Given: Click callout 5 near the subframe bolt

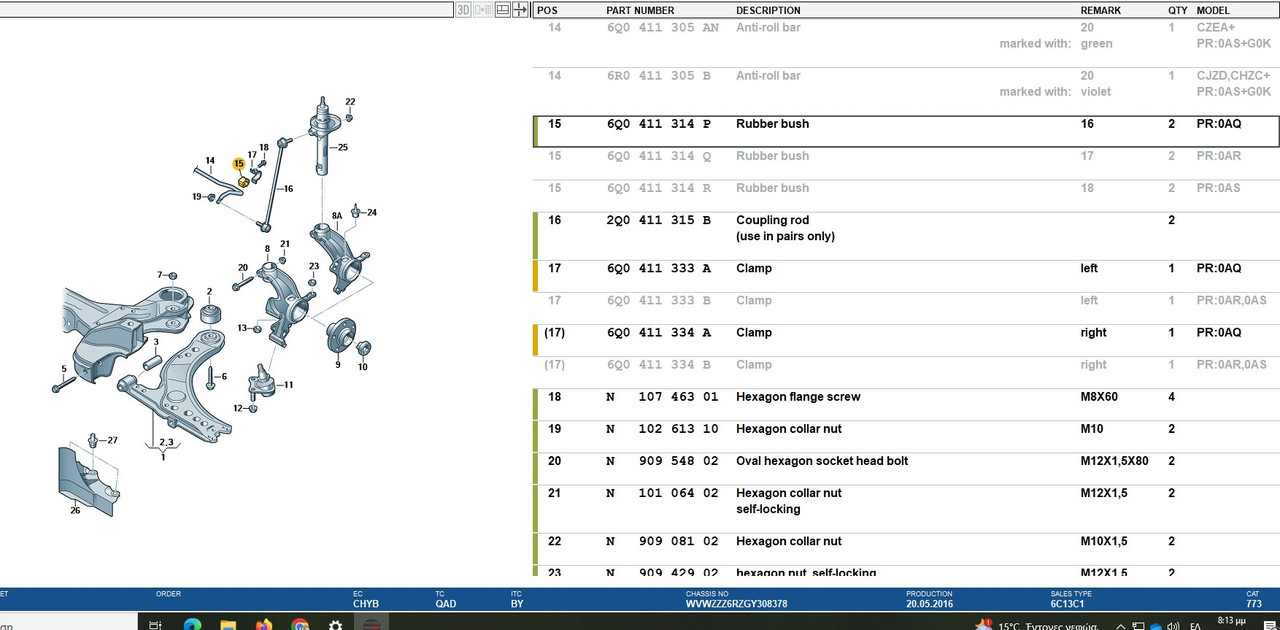Looking at the screenshot, I should coord(63,368).
